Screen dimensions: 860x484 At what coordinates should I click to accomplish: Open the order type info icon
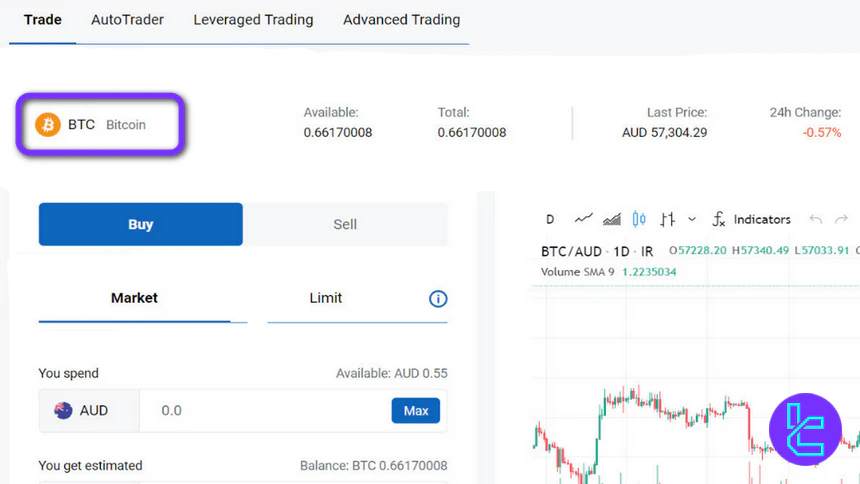pos(438,299)
